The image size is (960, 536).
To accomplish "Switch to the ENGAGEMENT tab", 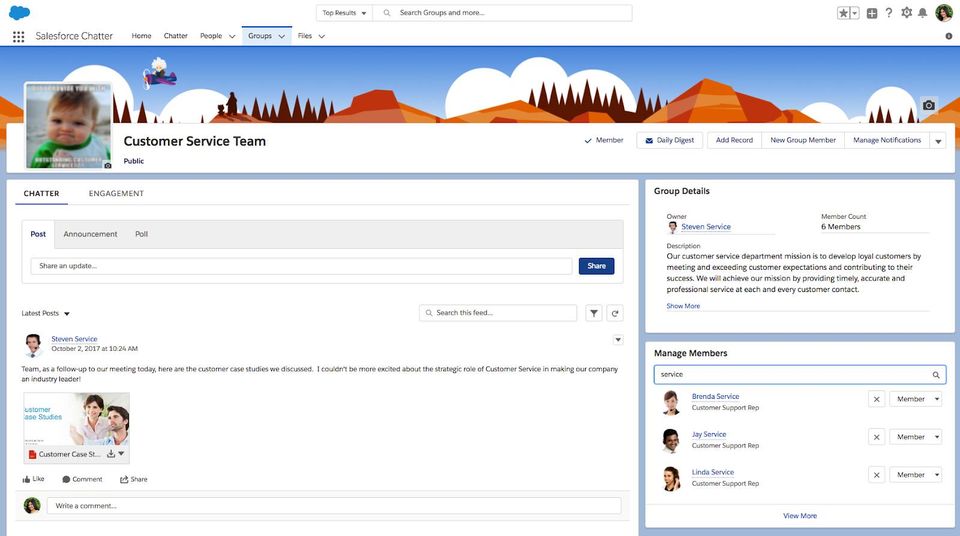I will pyautogui.click(x=116, y=194).
